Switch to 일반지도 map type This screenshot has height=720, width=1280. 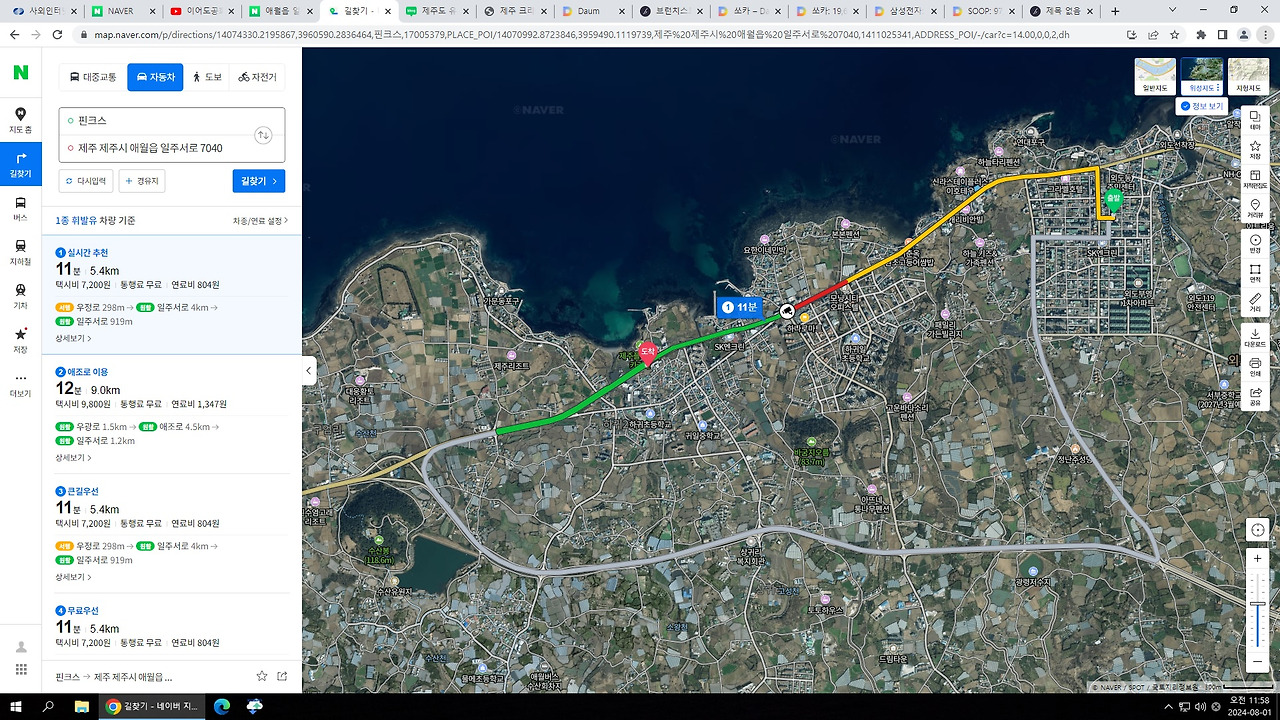(x=1154, y=76)
